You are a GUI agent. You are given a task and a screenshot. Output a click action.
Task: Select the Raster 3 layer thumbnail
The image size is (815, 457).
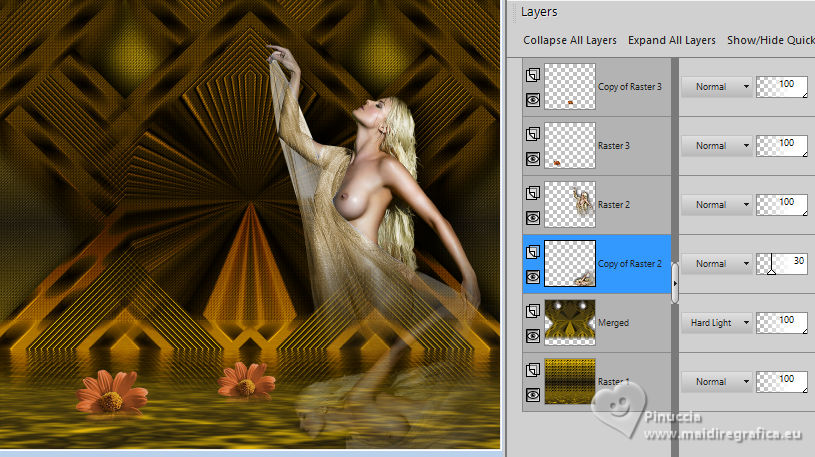point(570,146)
